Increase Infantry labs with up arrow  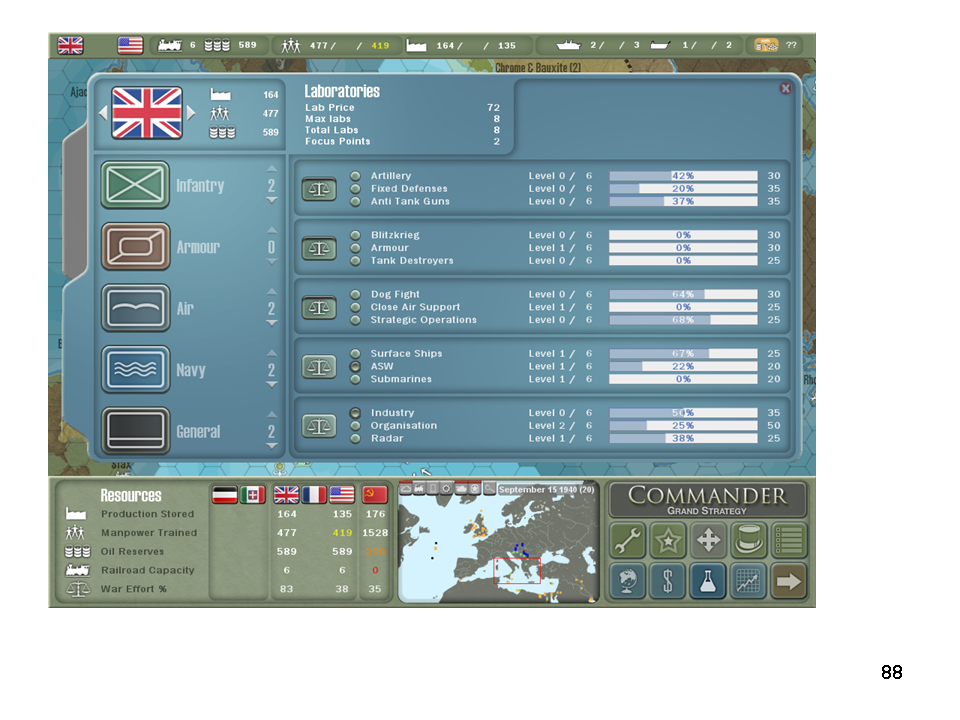[x=271, y=169]
